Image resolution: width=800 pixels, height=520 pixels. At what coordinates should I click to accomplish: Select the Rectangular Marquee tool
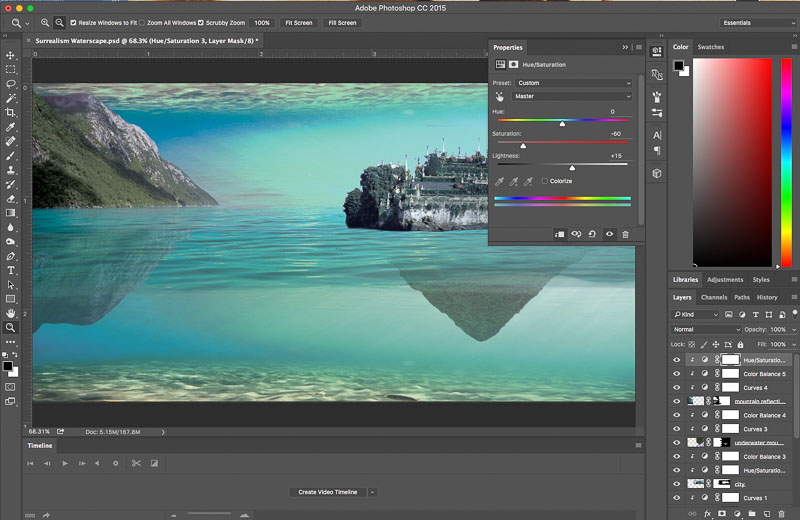coord(10,69)
